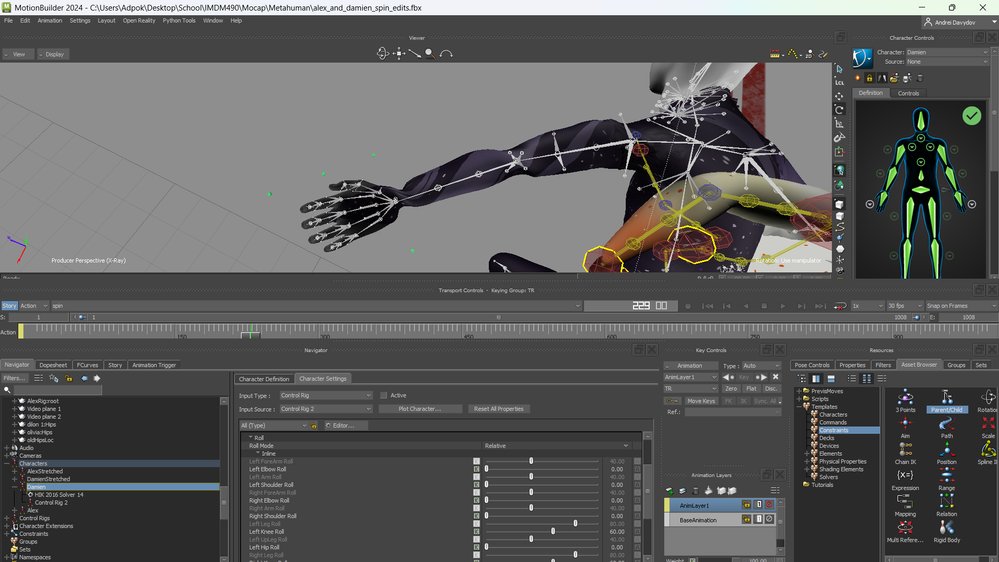This screenshot has width=999, height=562.
Task: Toggle the Active checkbox in Character Settings
Action: click(x=384, y=396)
